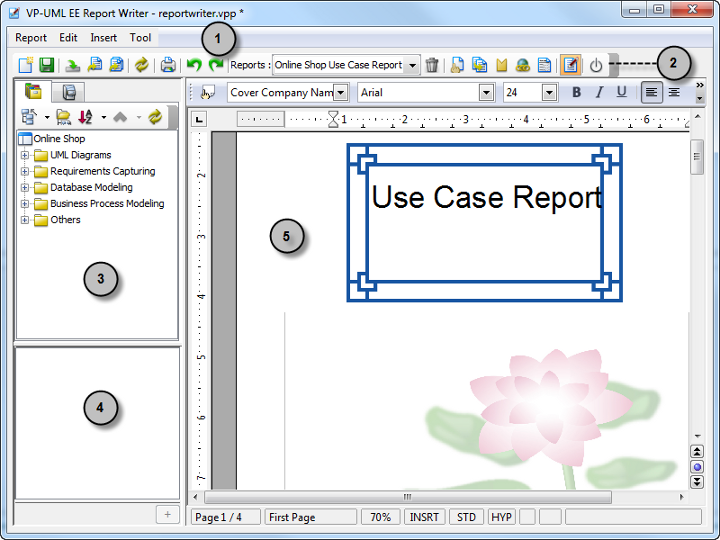Click the 70% zoom status field
Screen dimensions: 720x540
pos(381,517)
